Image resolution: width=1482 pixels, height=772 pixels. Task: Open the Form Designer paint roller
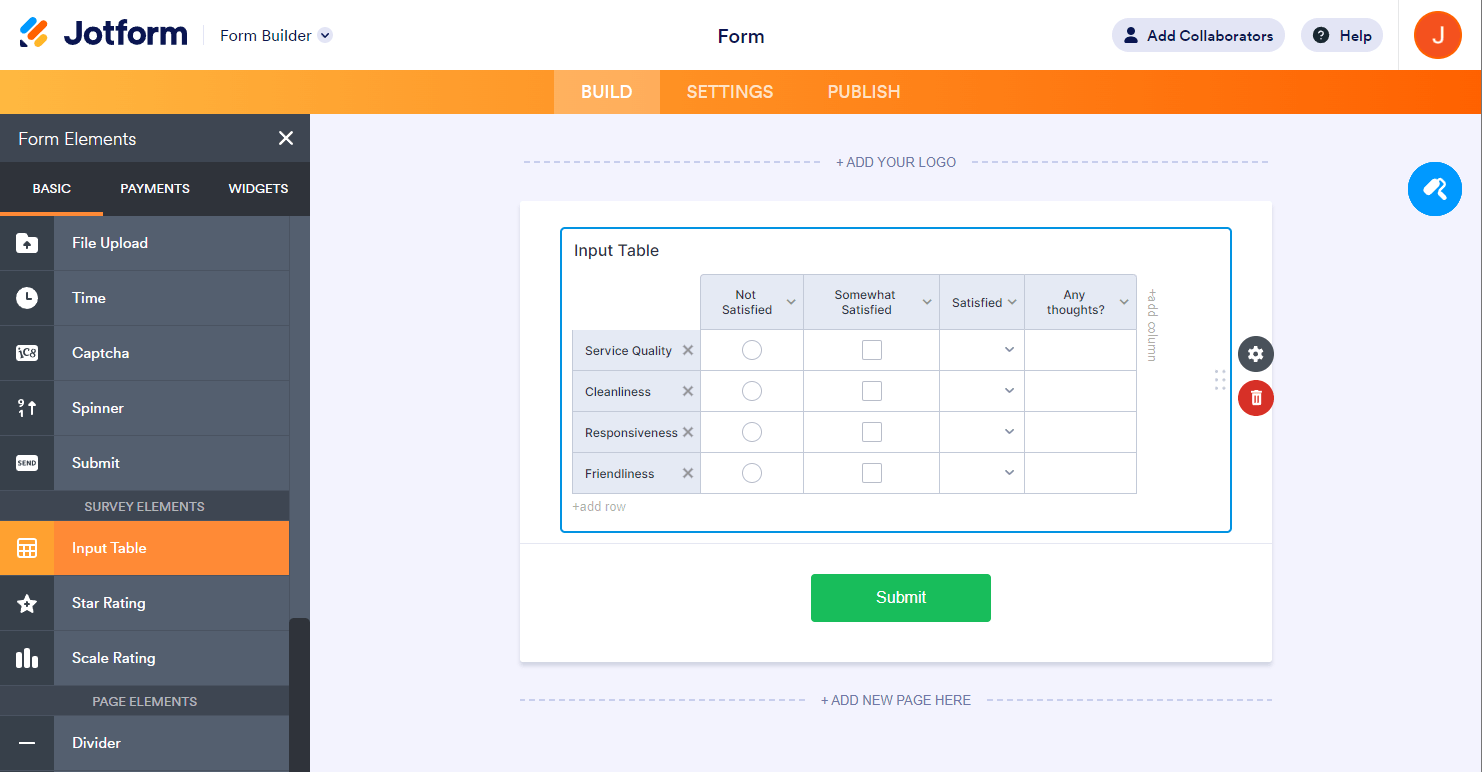pos(1435,188)
